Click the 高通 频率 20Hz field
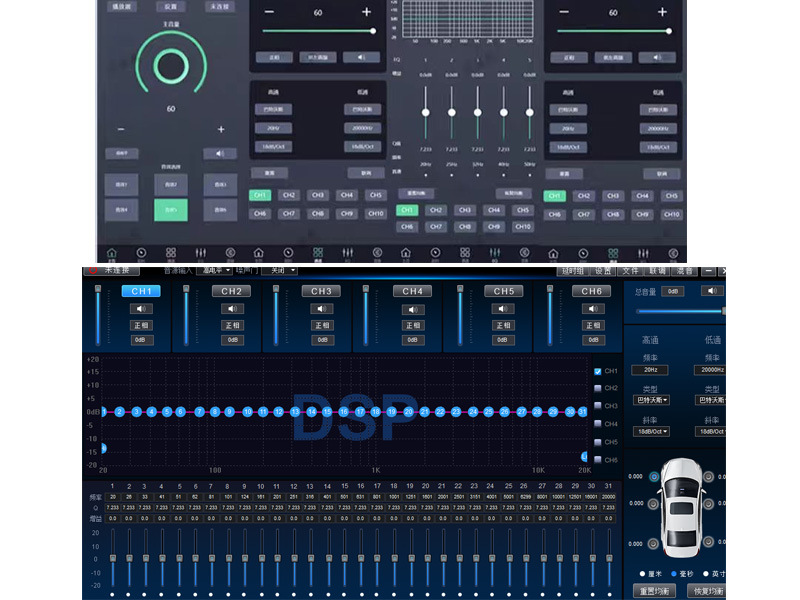The image size is (800, 600). click(650, 370)
